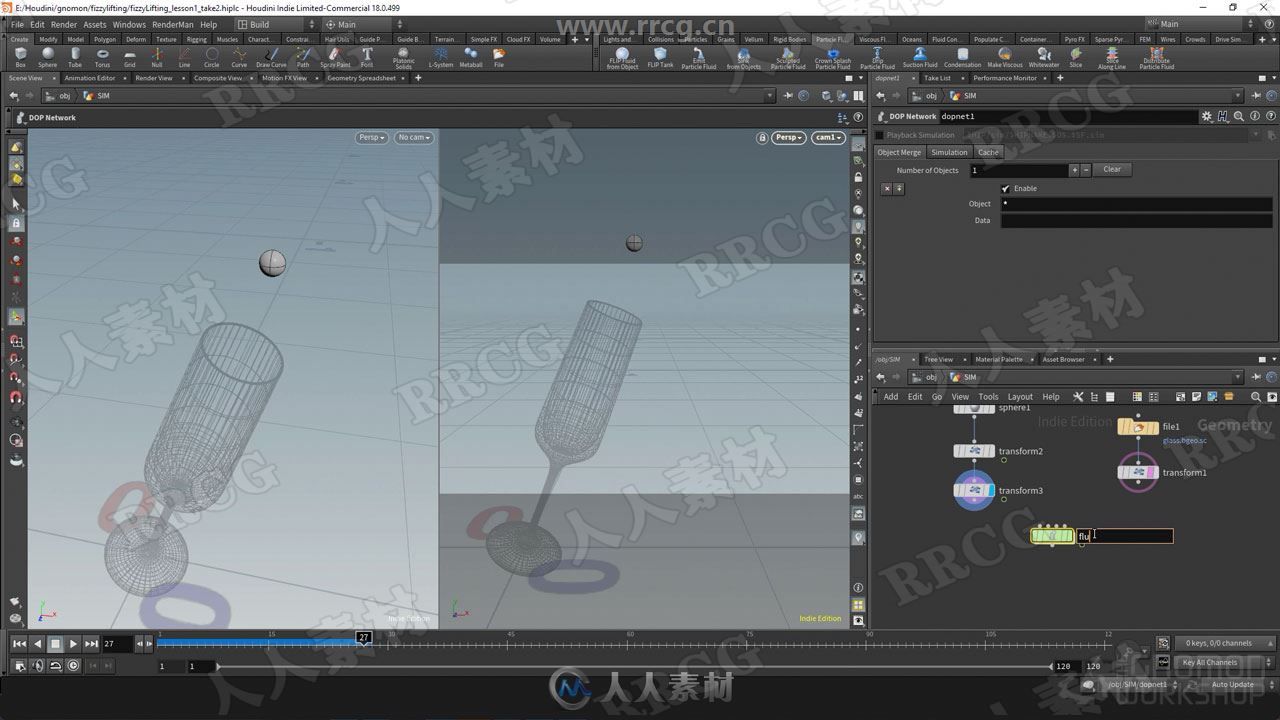Open network editor Add menu

(x=890, y=397)
